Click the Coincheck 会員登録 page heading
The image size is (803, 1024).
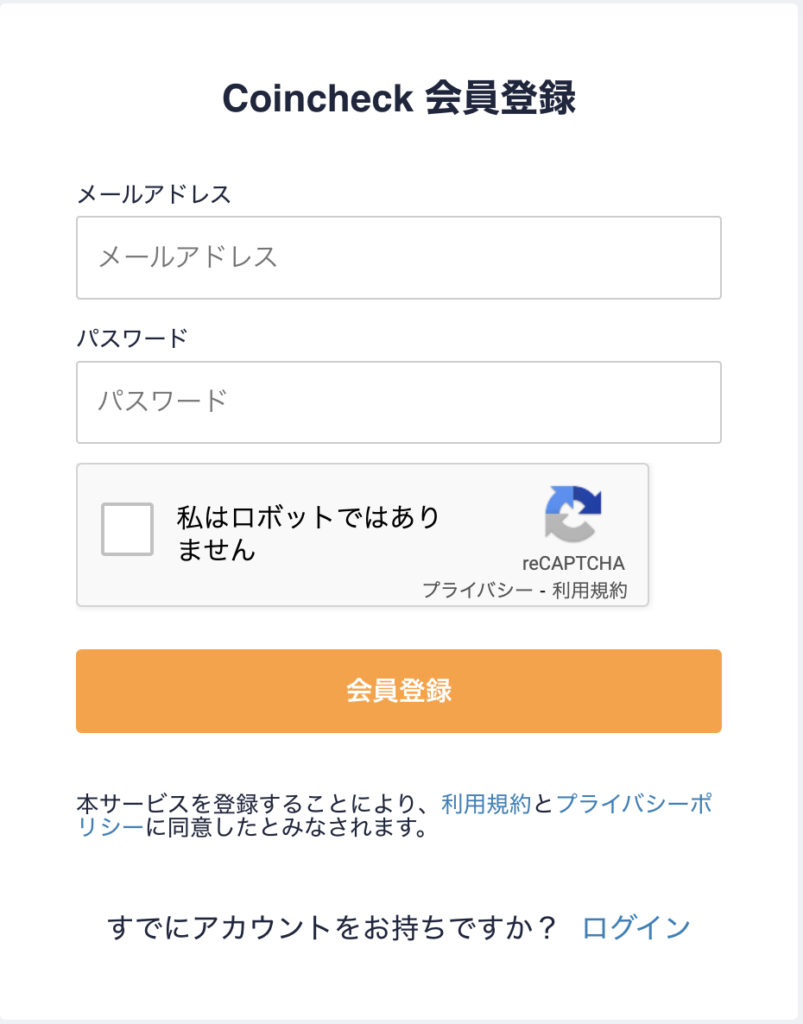click(x=399, y=98)
